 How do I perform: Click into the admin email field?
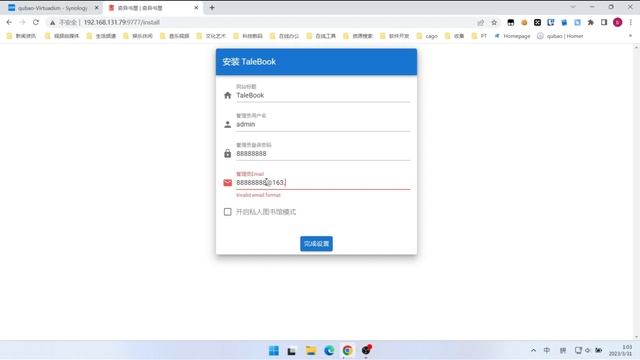323,182
